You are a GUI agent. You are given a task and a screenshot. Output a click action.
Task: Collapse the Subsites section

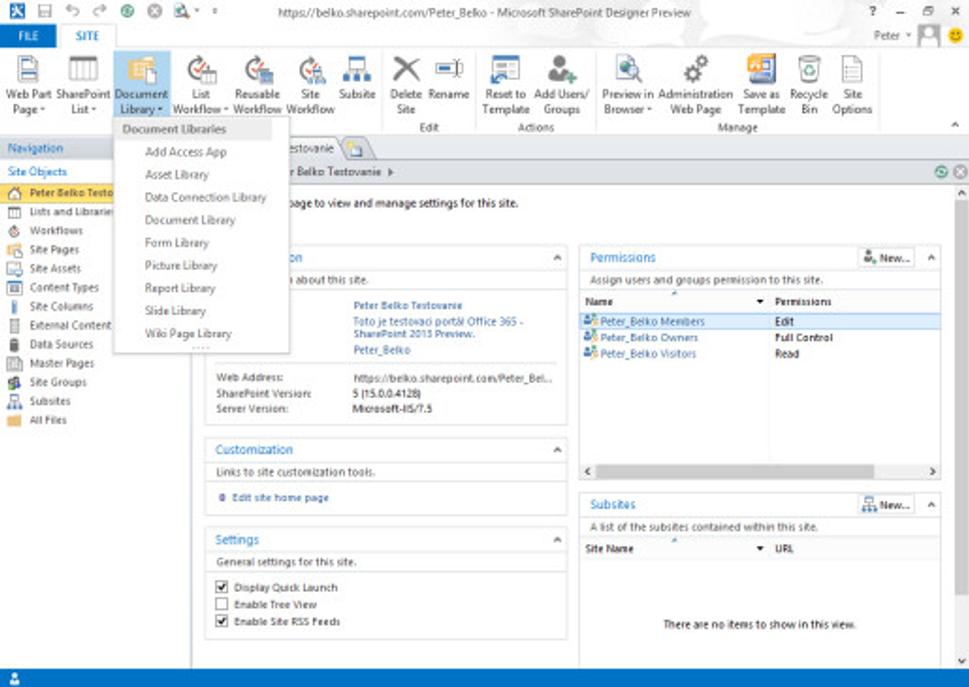click(x=931, y=505)
